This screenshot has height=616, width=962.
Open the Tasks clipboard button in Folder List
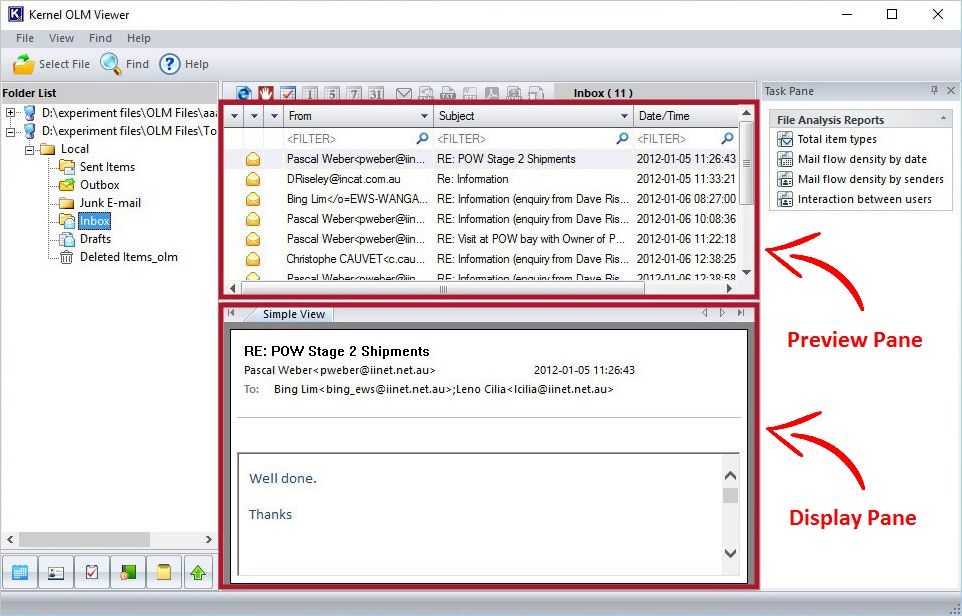[92, 572]
